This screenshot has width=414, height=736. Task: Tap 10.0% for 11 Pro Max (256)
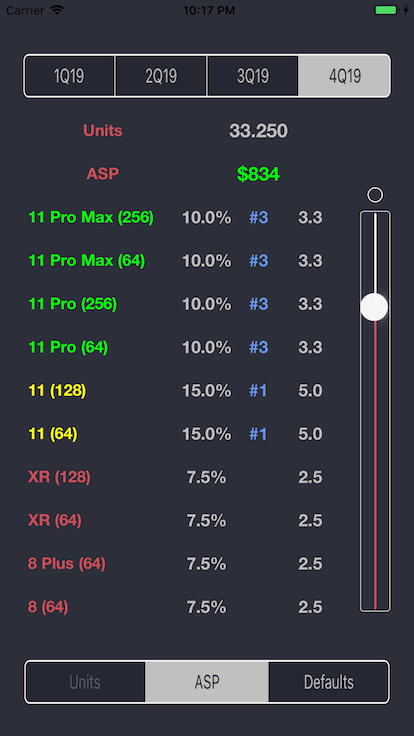tap(207, 218)
